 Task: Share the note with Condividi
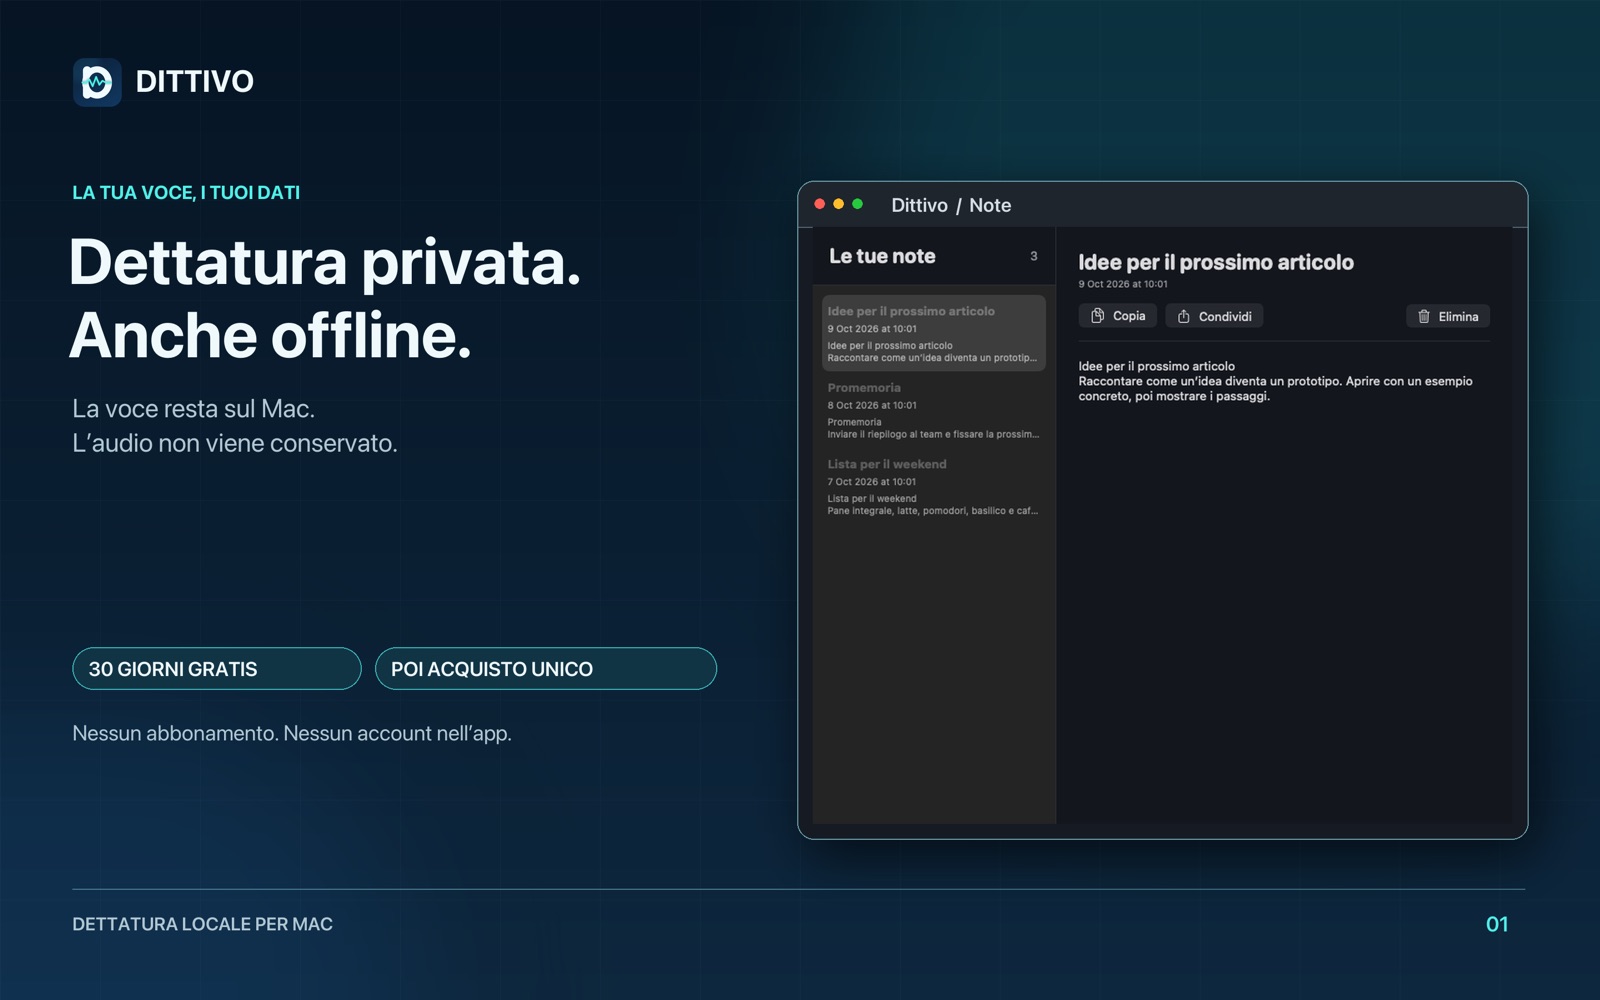1214,316
